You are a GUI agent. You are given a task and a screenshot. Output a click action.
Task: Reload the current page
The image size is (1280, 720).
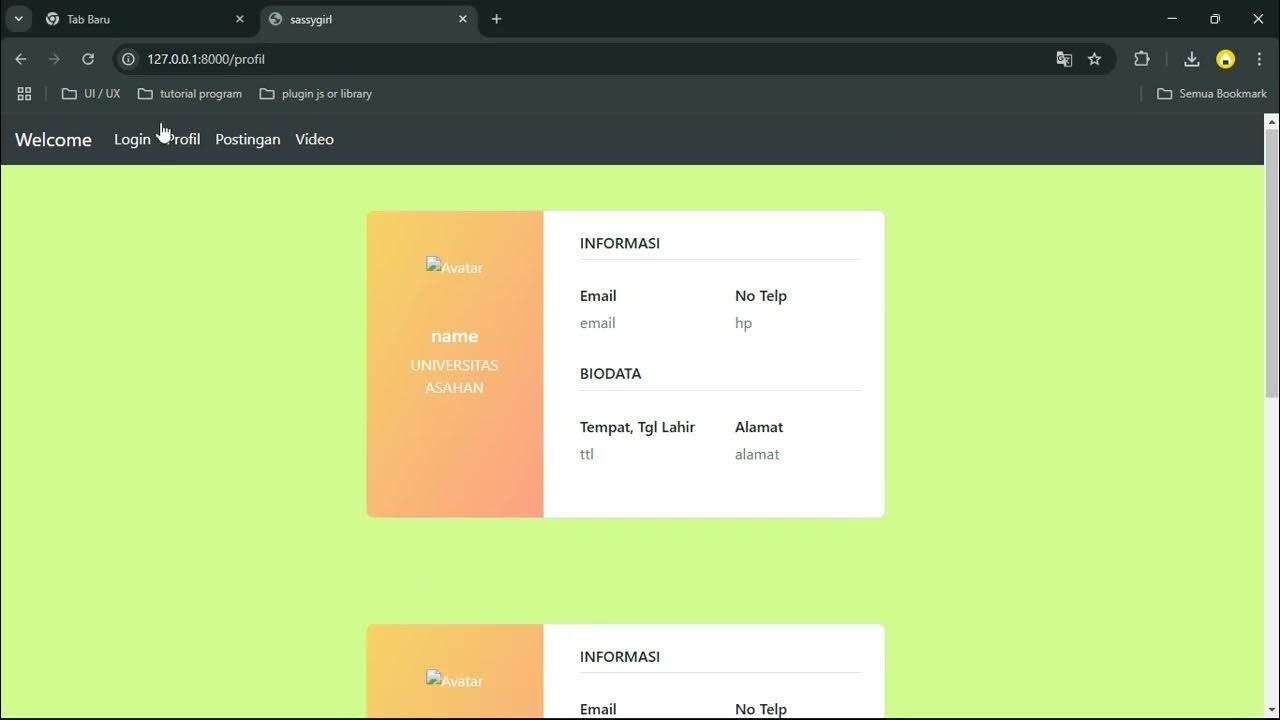click(x=88, y=59)
